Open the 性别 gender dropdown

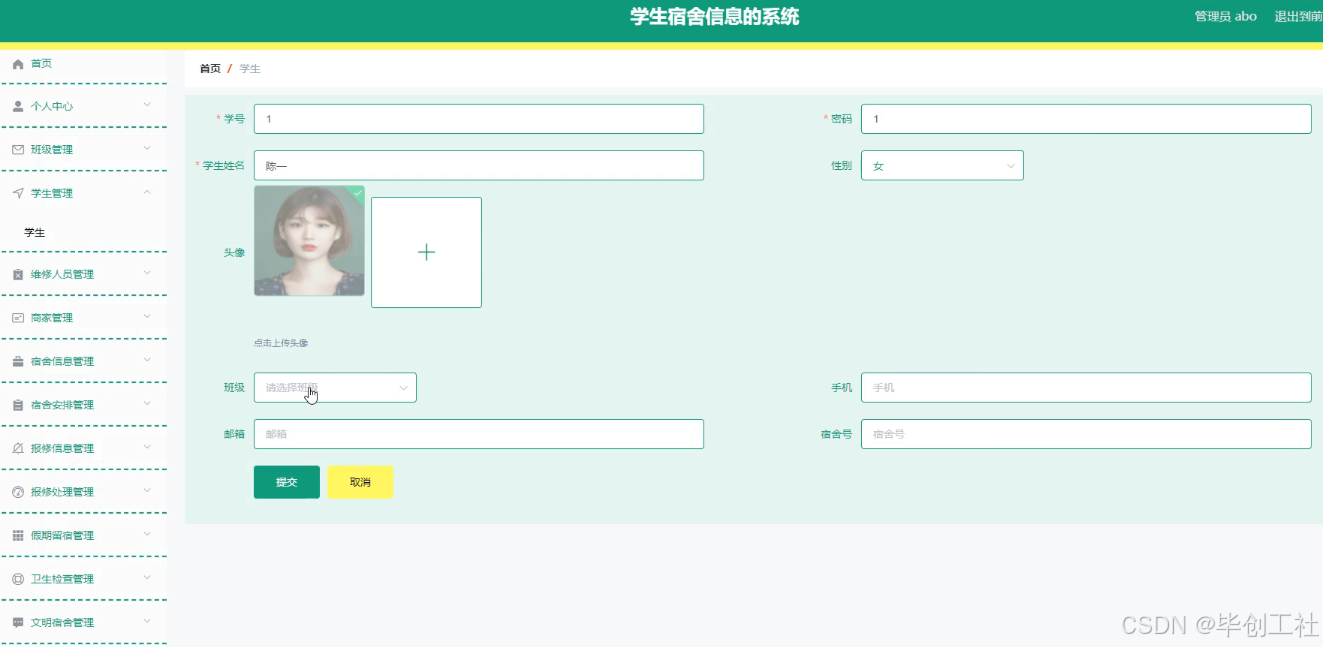(941, 165)
